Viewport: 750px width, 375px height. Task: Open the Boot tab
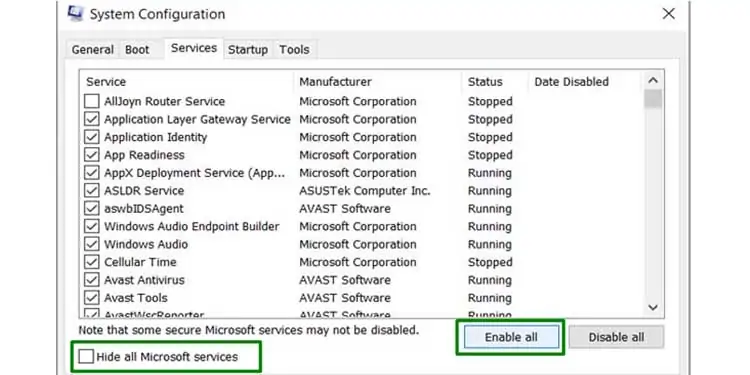coord(137,50)
